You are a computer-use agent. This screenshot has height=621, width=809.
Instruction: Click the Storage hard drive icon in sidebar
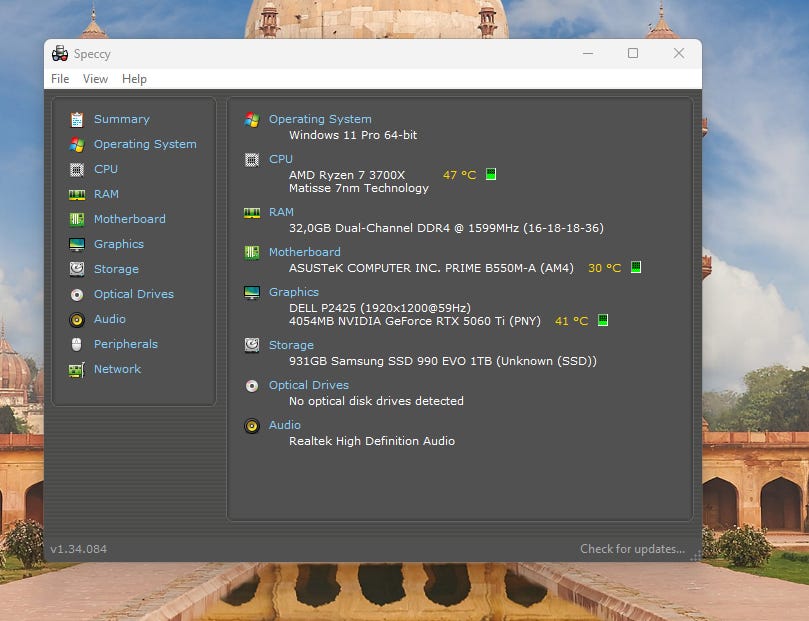tap(77, 269)
